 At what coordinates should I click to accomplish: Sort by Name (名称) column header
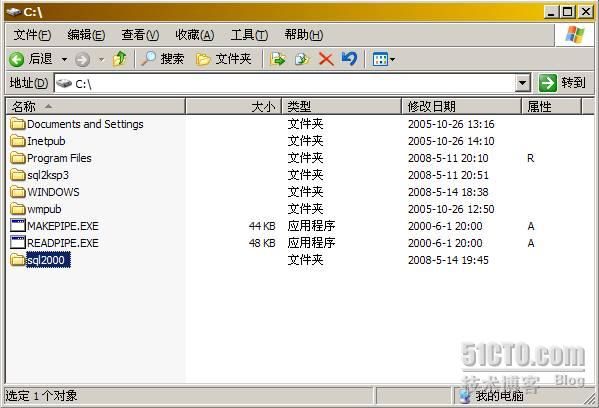point(96,106)
